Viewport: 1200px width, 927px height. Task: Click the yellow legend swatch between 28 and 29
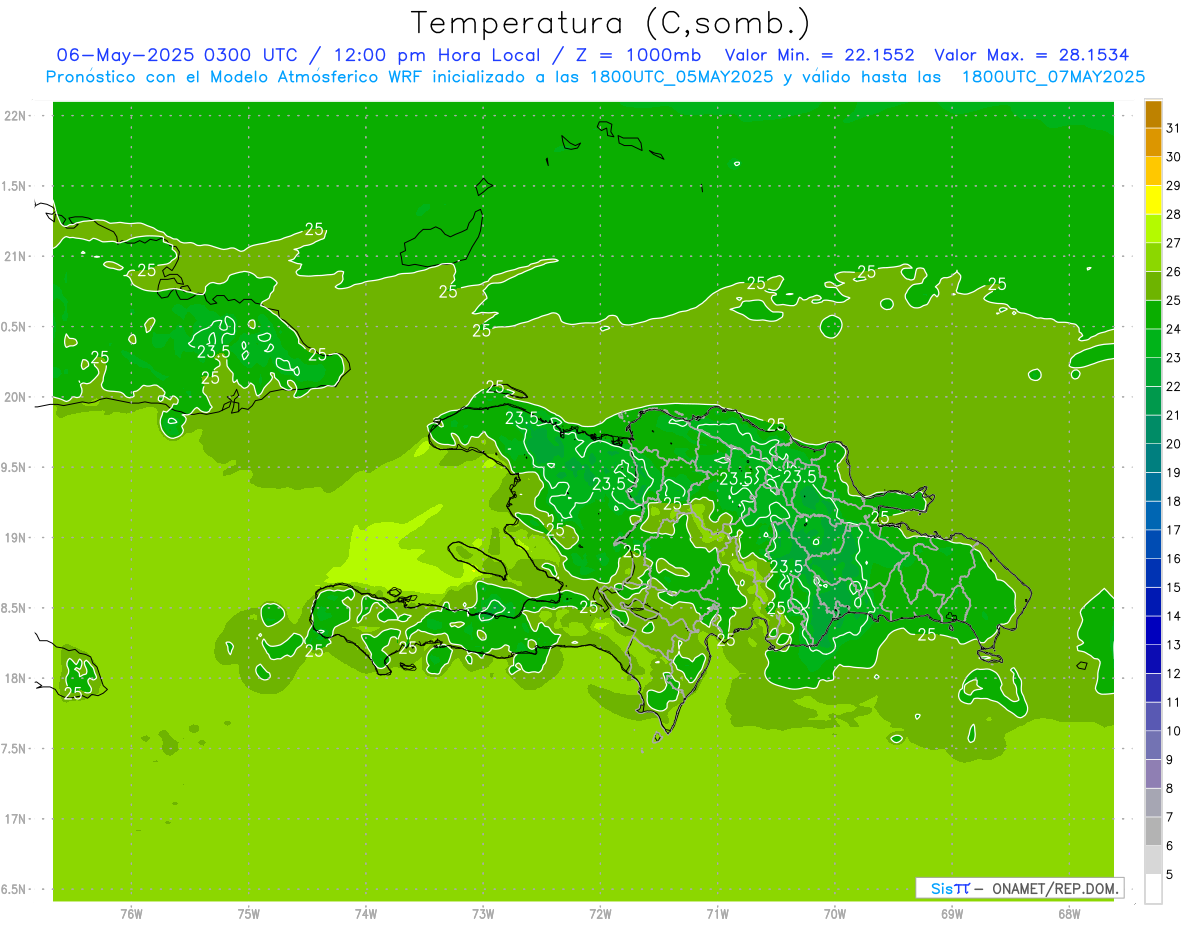(x=1153, y=199)
